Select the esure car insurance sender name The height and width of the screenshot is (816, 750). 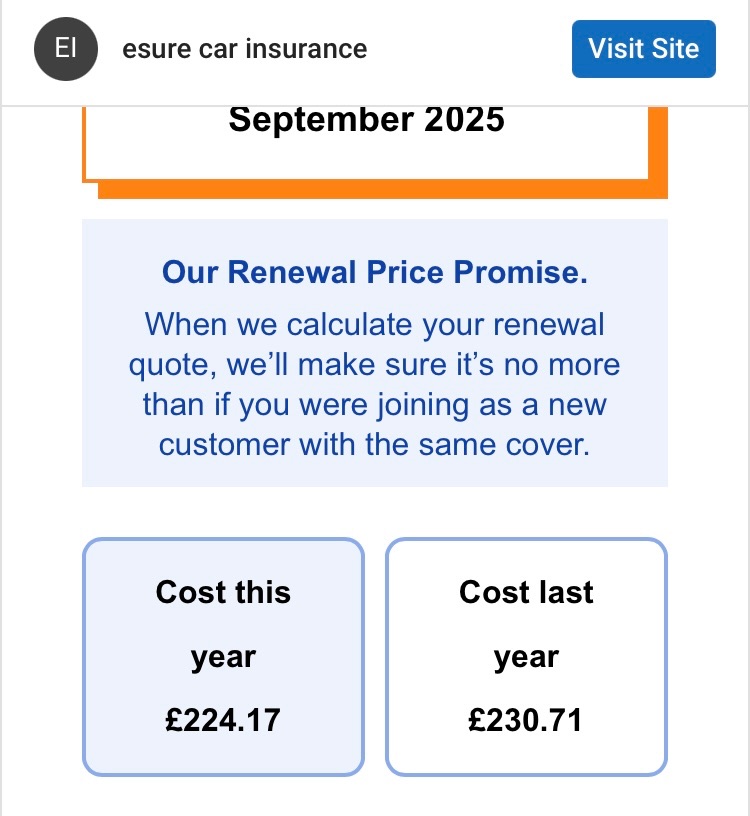coord(245,49)
